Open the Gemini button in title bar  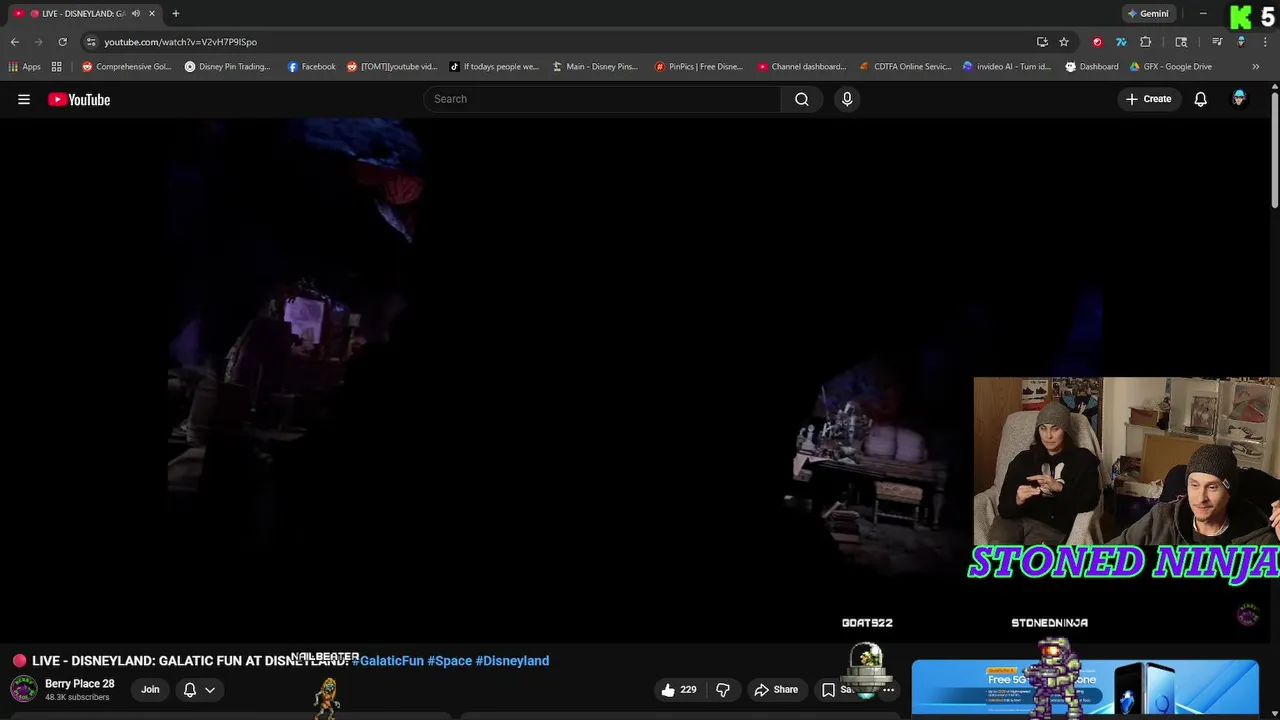coord(1148,14)
